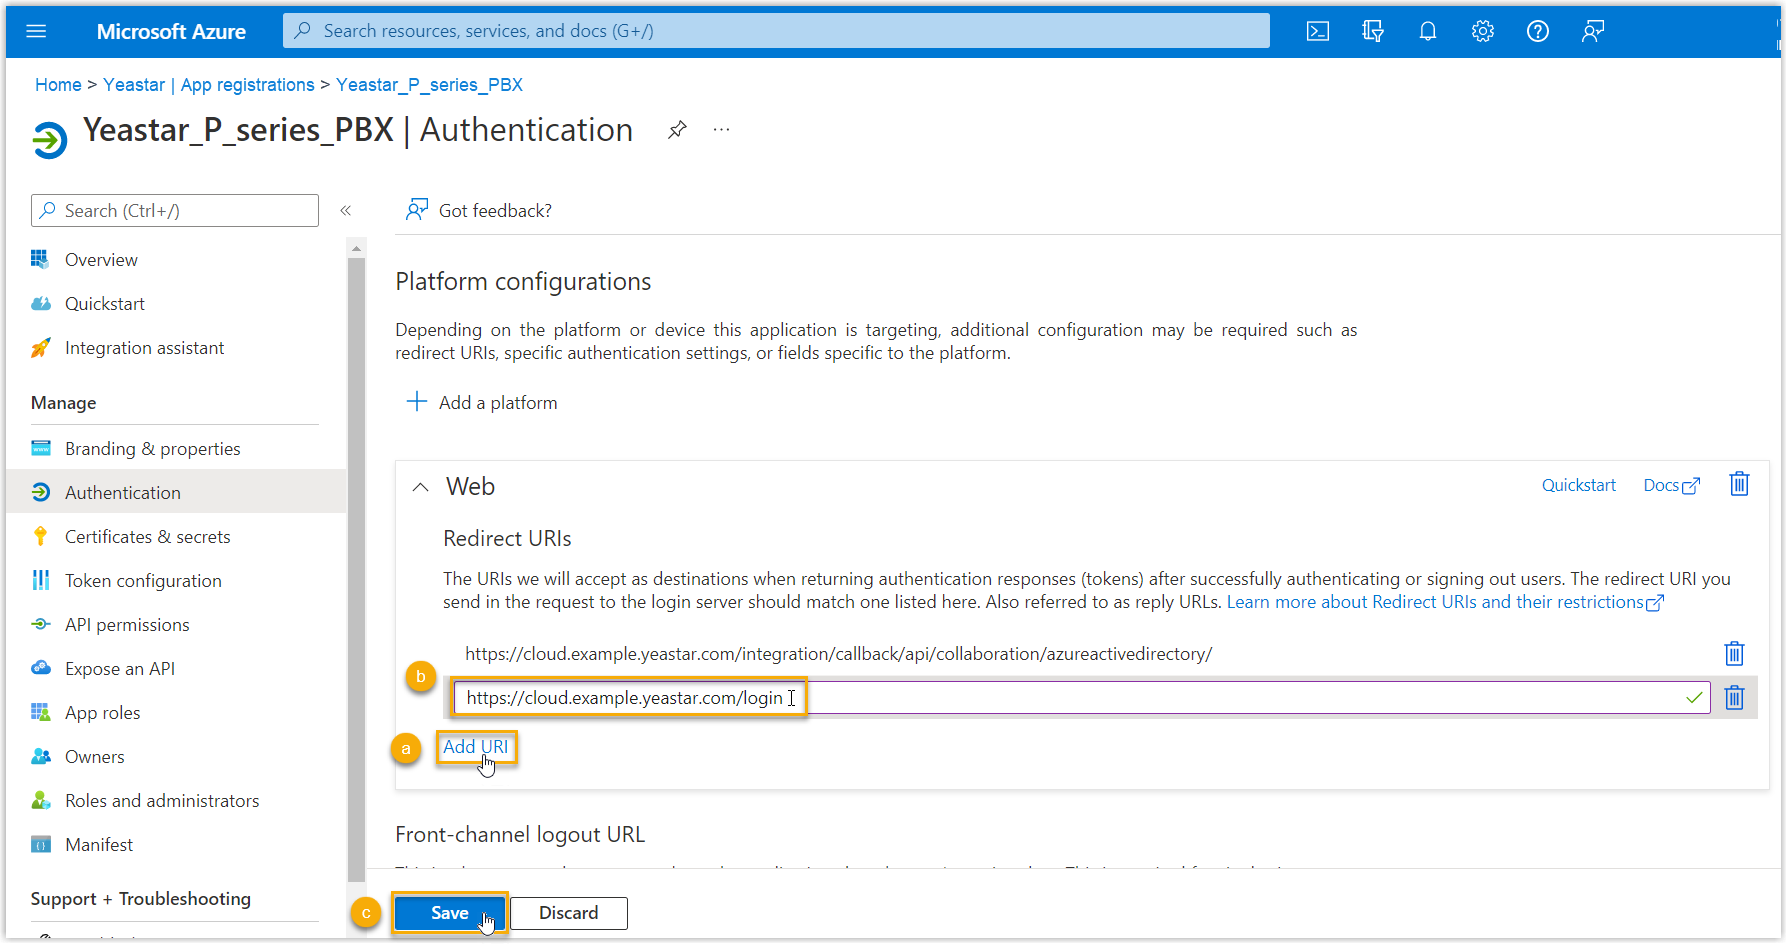Image resolution: width=1787 pixels, height=944 pixels.
Task: Pin the Authentication page
Action: point(677,130)
